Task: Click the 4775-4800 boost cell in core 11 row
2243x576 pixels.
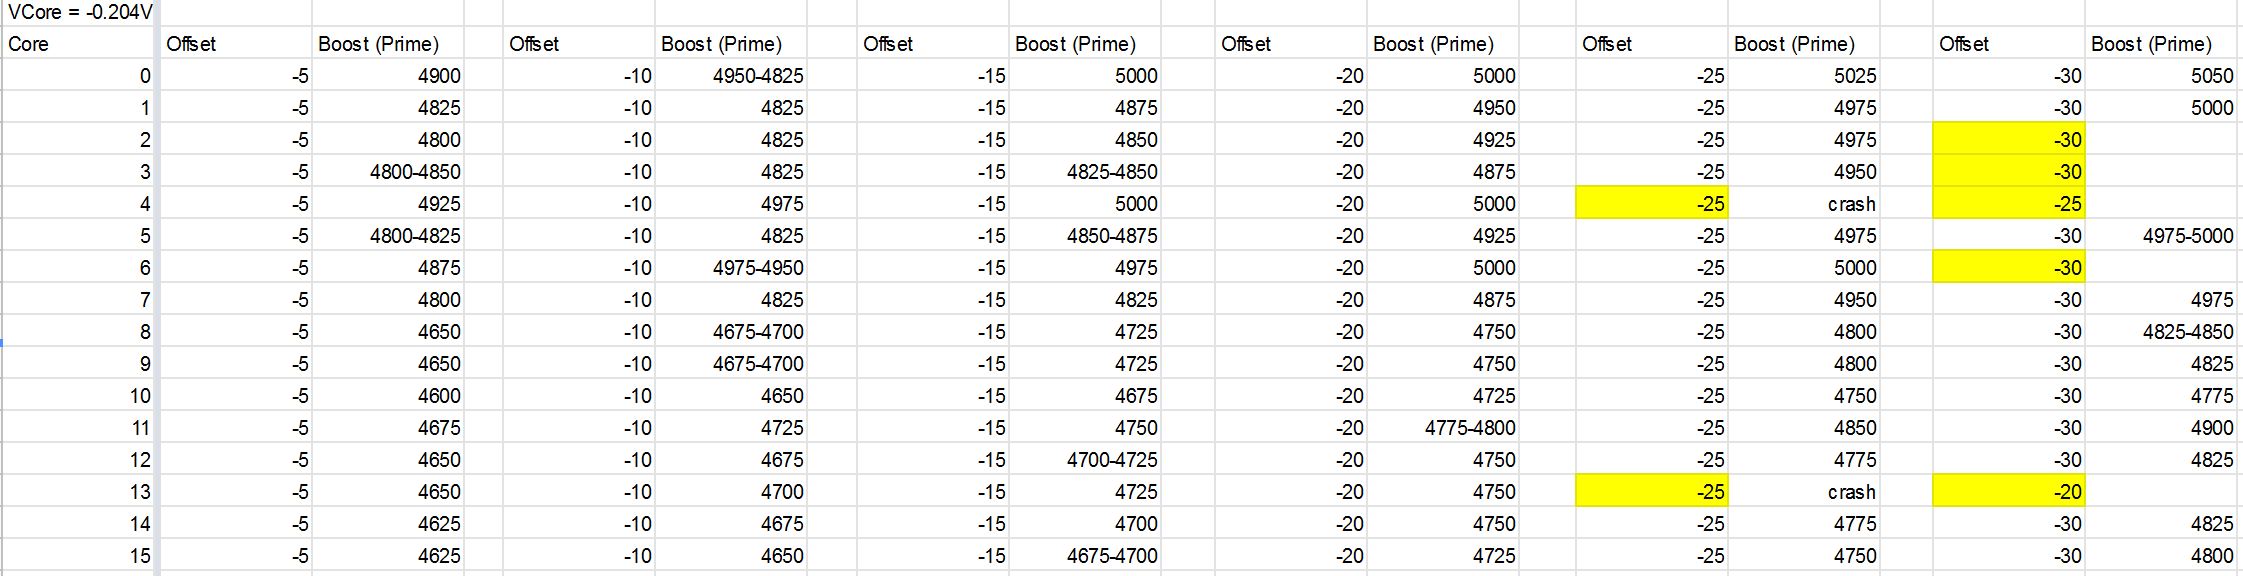Action: point(1442,427)
